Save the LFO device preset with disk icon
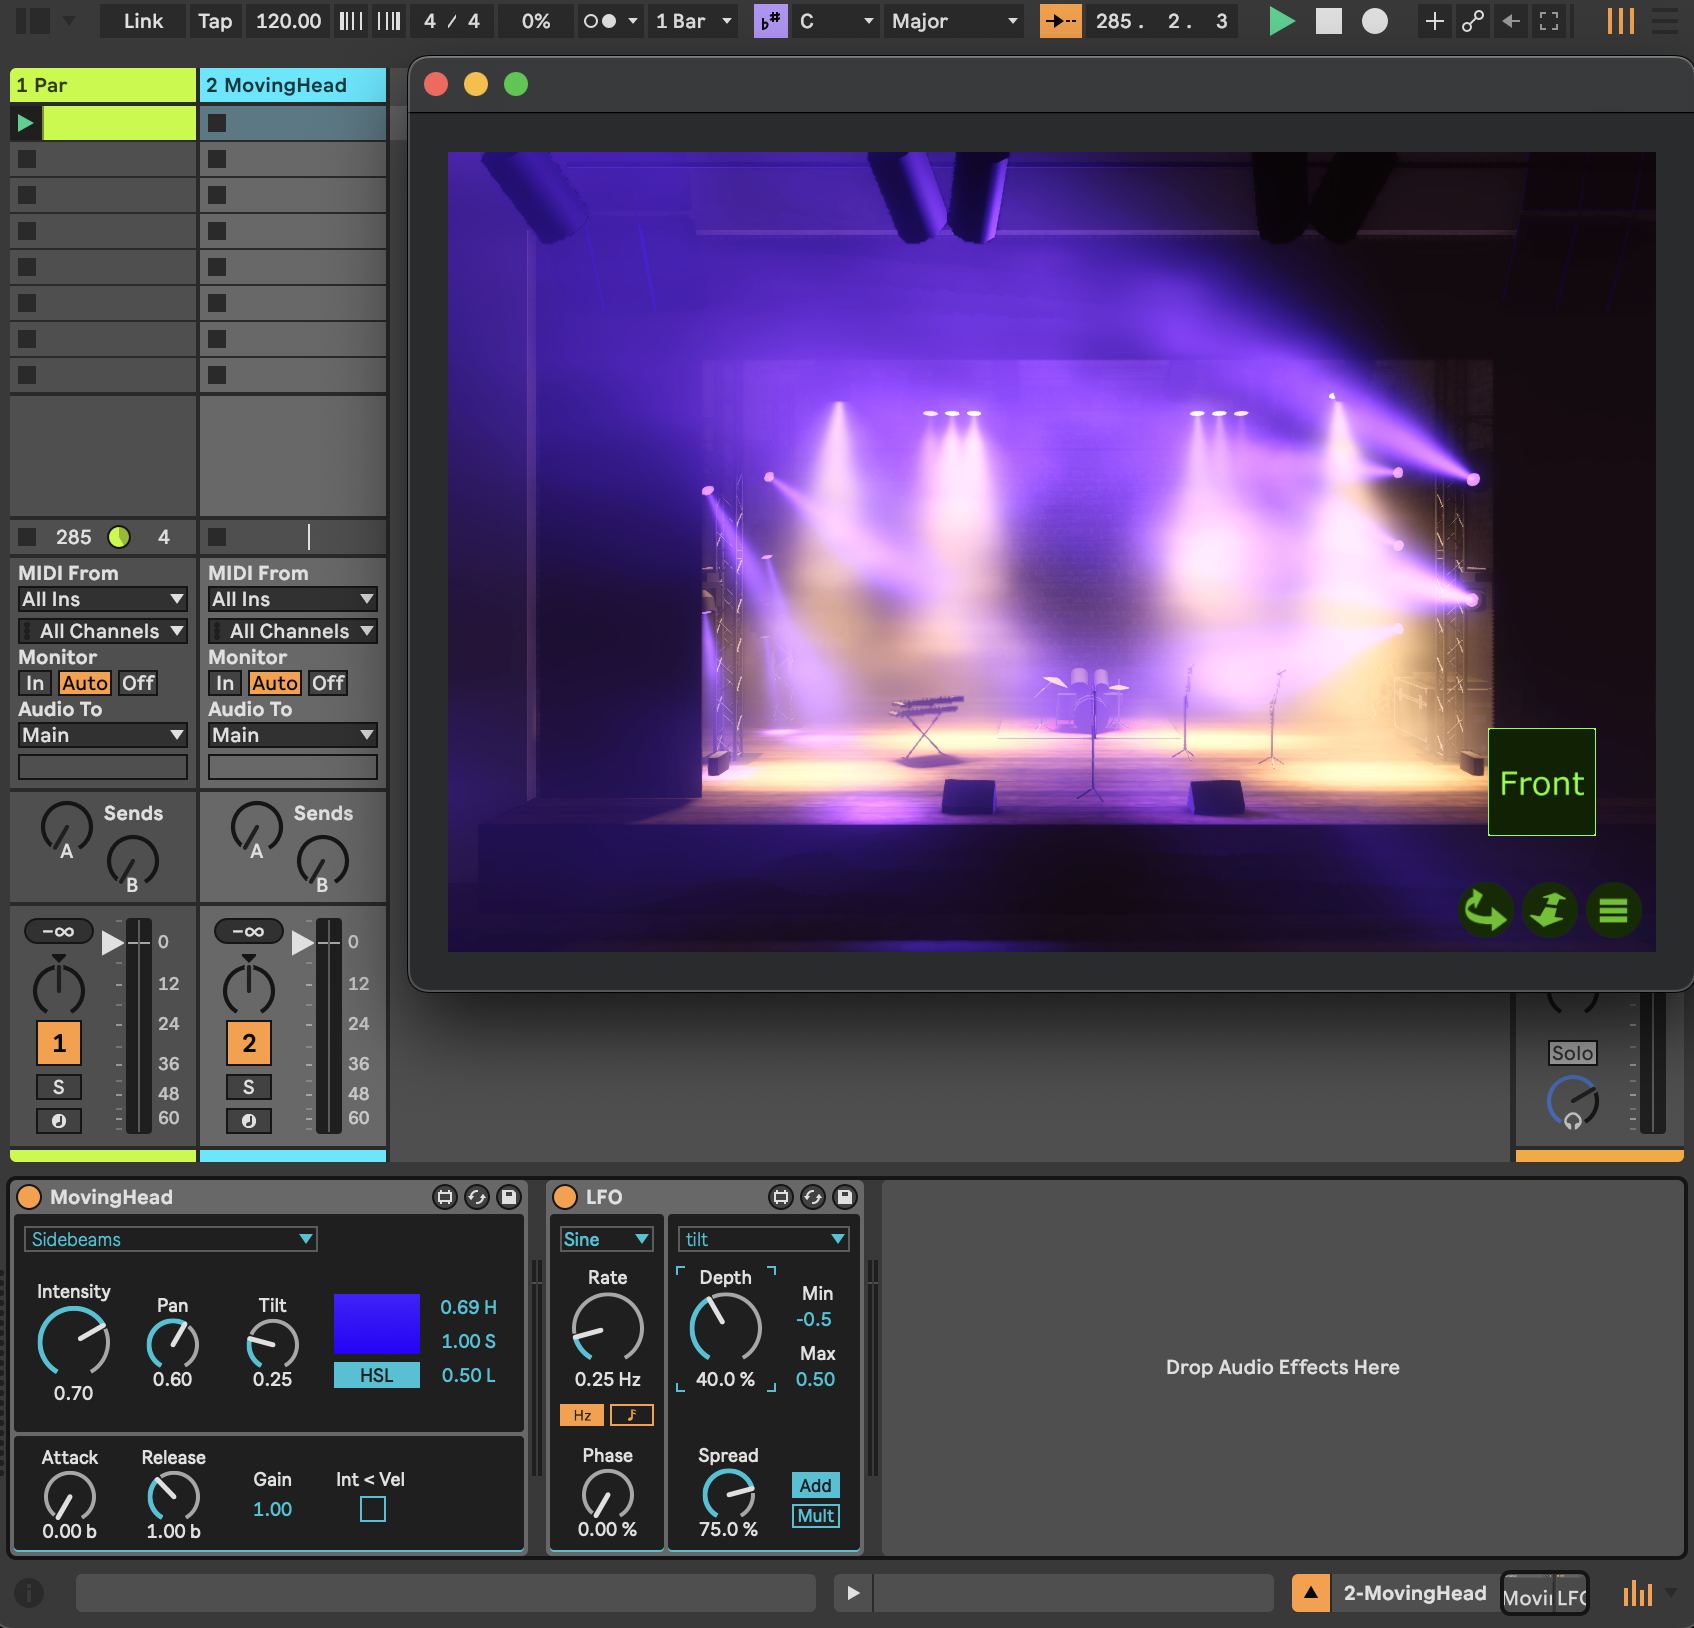This screenshot has height=1628, width=1694. pyautogui.click(x=845, y=1197)
